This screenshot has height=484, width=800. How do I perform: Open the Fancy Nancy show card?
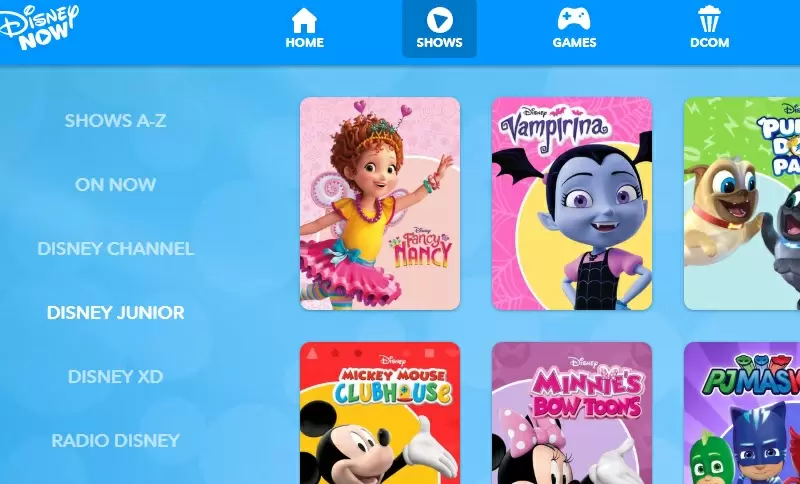click(380, 203)
